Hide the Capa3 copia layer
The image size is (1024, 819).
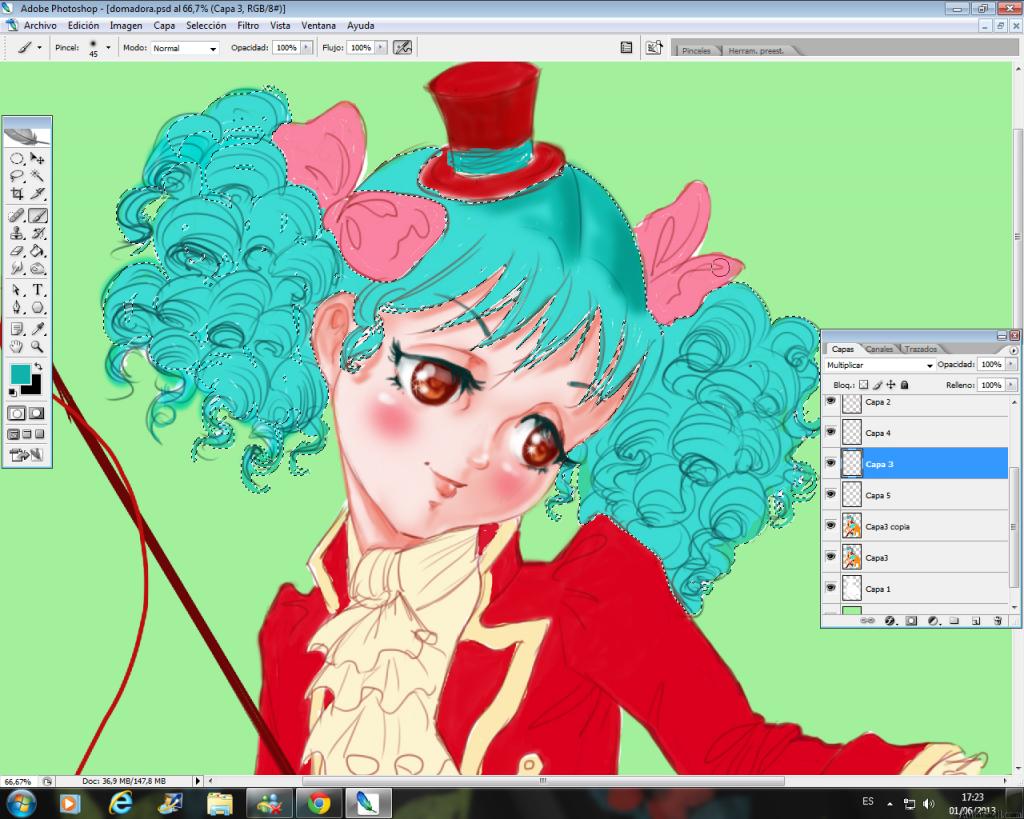point(831,525)
